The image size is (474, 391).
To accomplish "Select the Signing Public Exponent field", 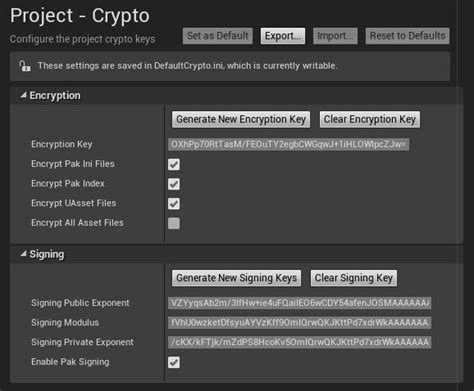I will pos(299,303).
